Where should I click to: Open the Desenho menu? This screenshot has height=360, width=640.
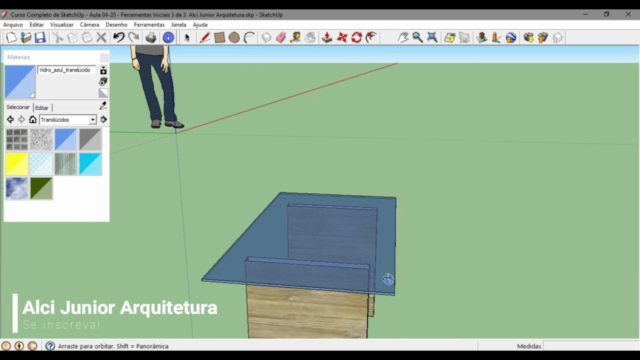coord(116,25)
